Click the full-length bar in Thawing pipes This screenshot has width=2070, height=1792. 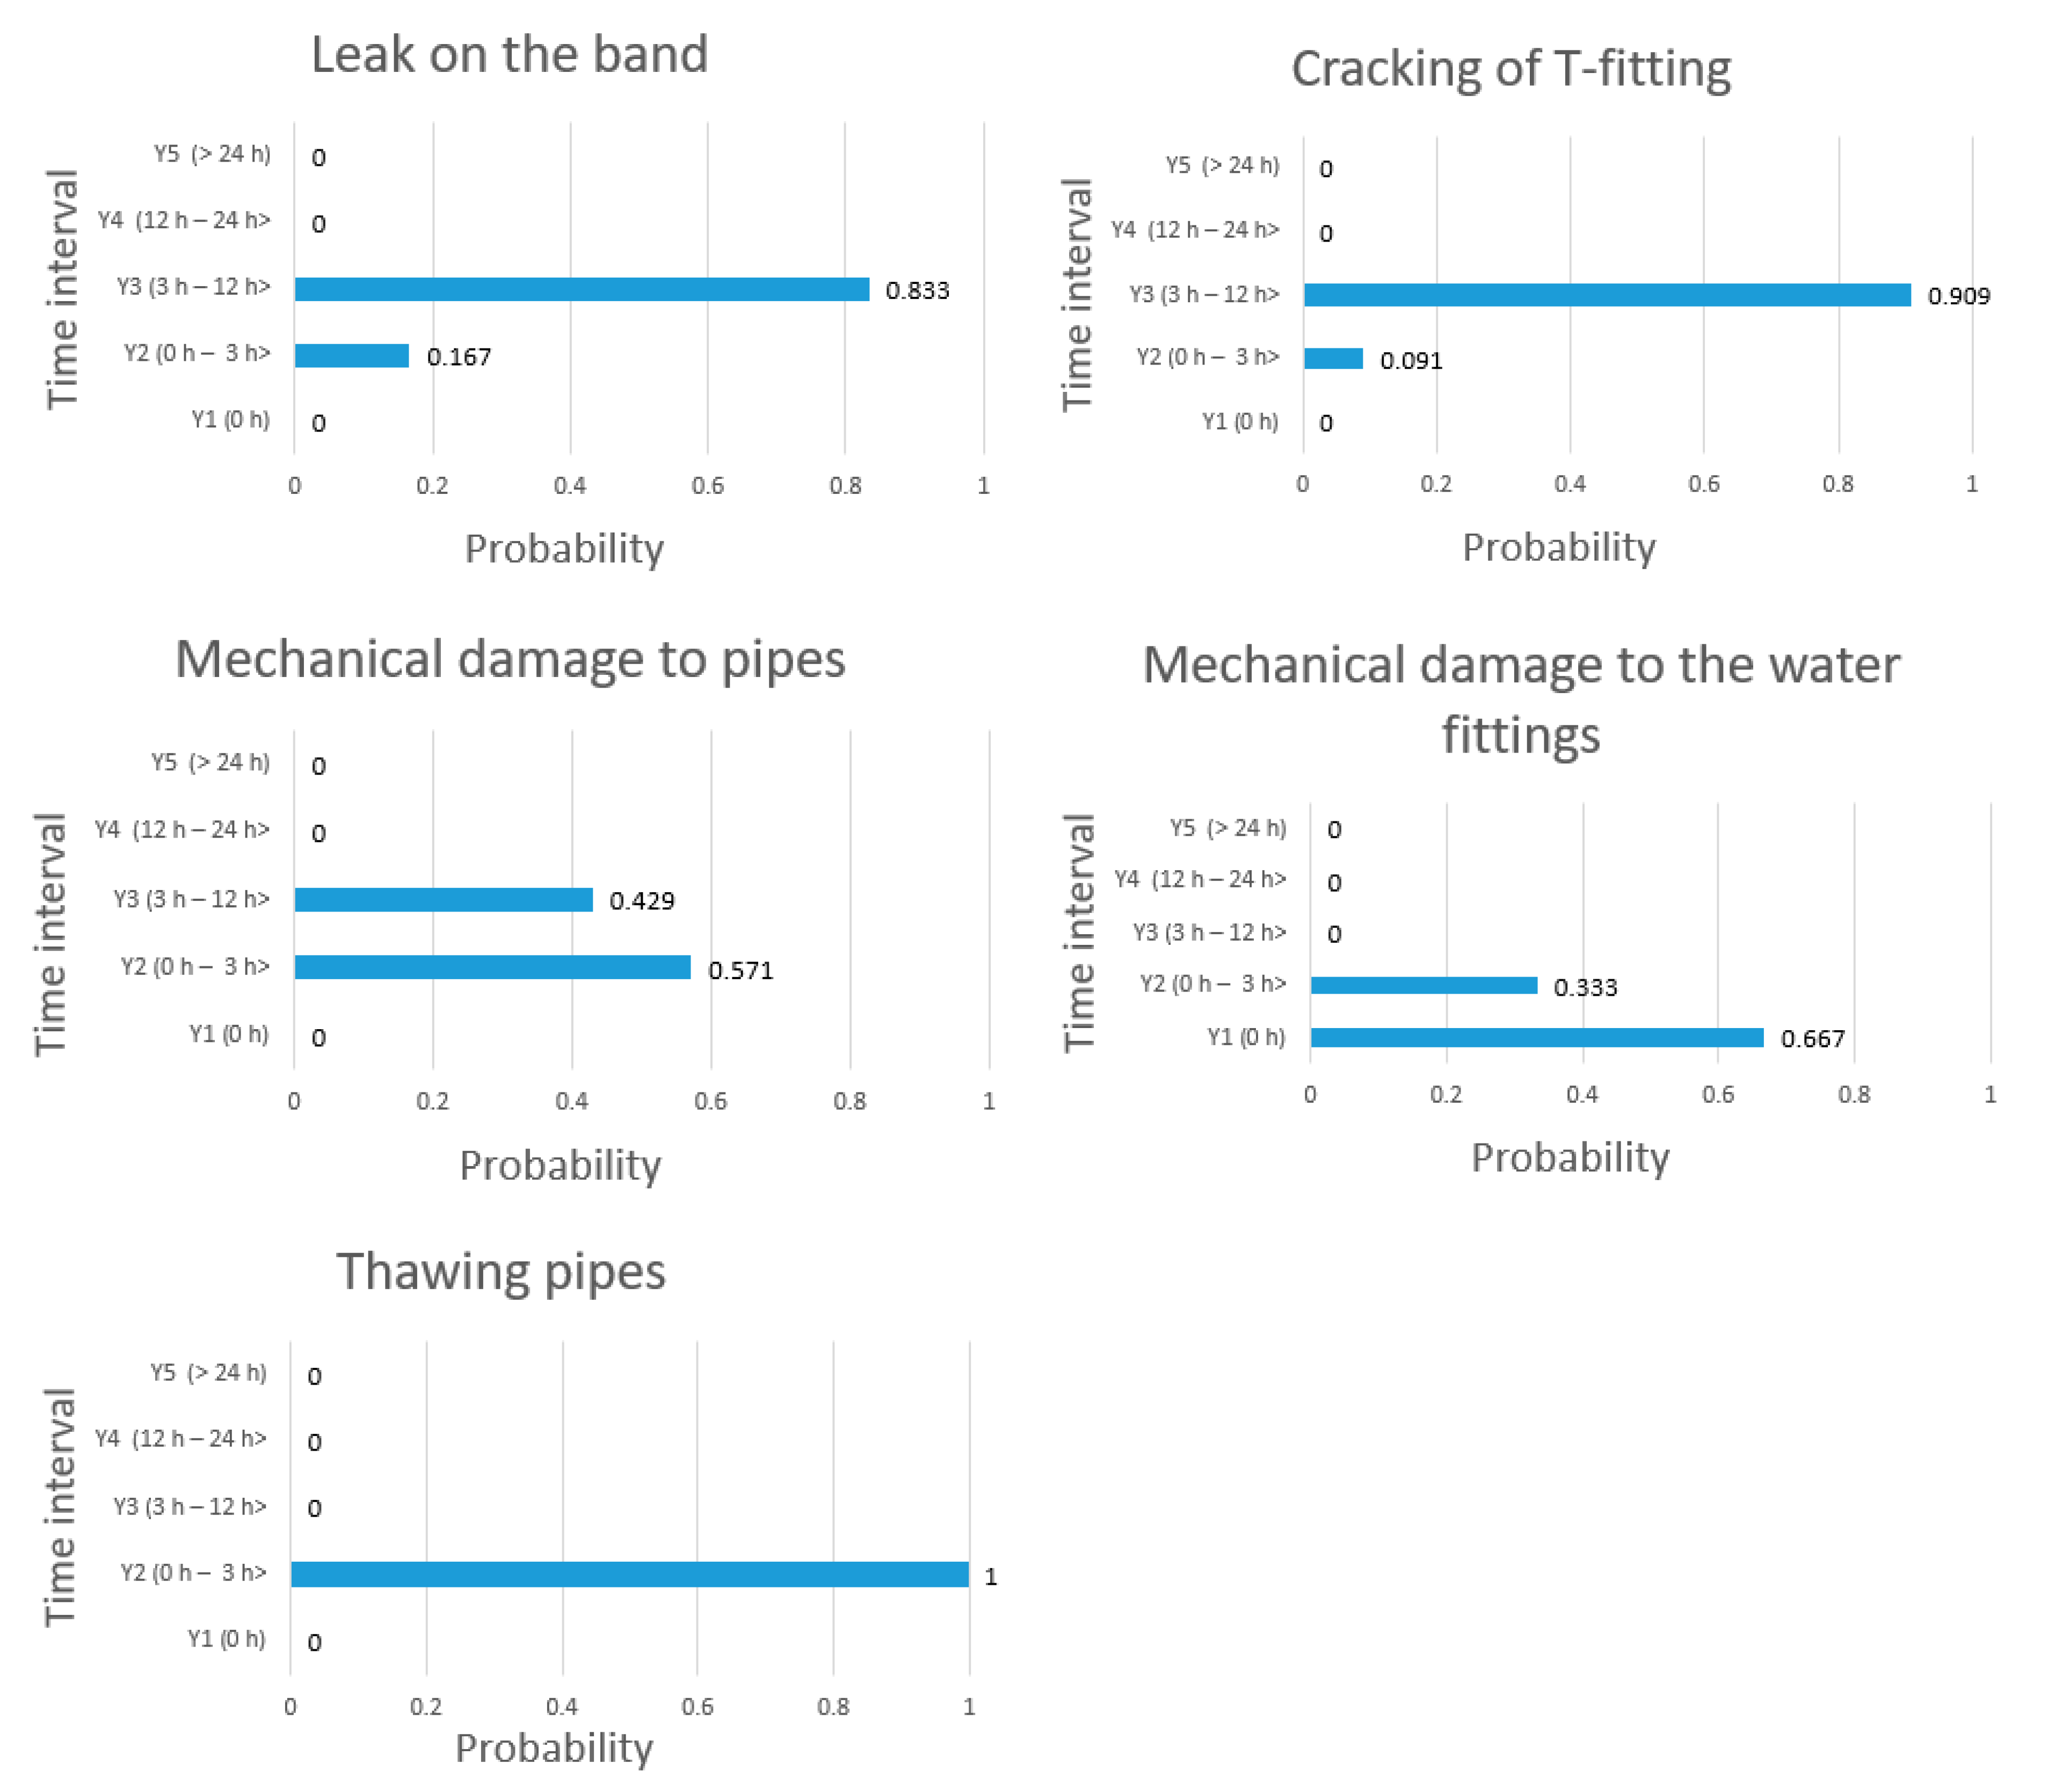pyautogui.click(x=629, y=1575)
